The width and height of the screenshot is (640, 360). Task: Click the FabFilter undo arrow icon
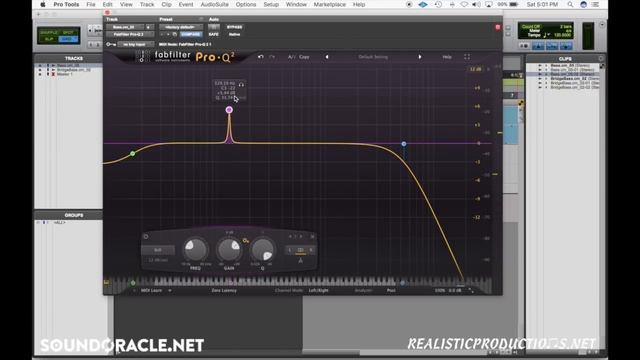(260, 57)
